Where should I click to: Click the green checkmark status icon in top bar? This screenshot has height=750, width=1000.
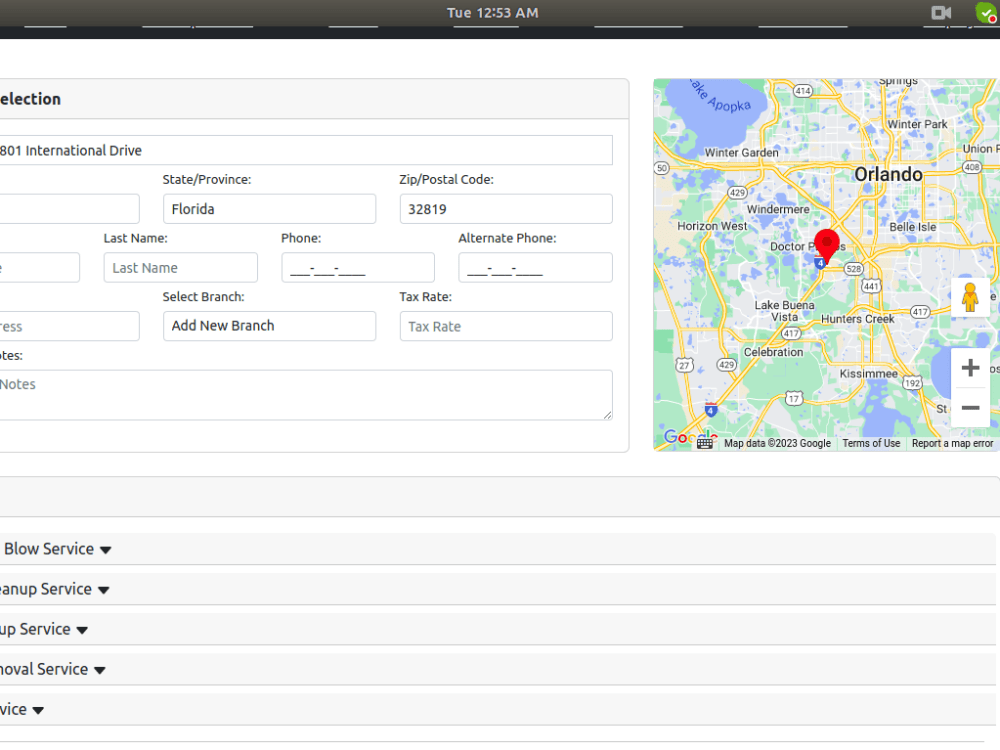coord(985,13)
